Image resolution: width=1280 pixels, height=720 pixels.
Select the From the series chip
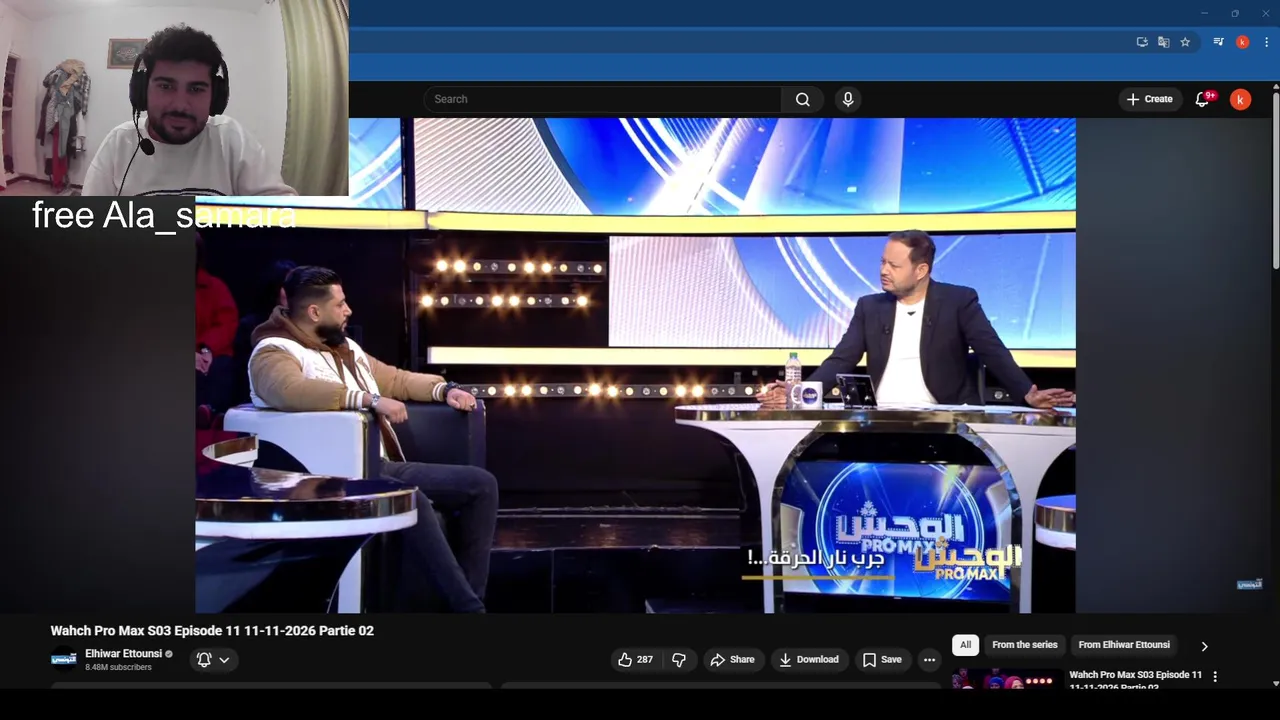point(1024,645)
